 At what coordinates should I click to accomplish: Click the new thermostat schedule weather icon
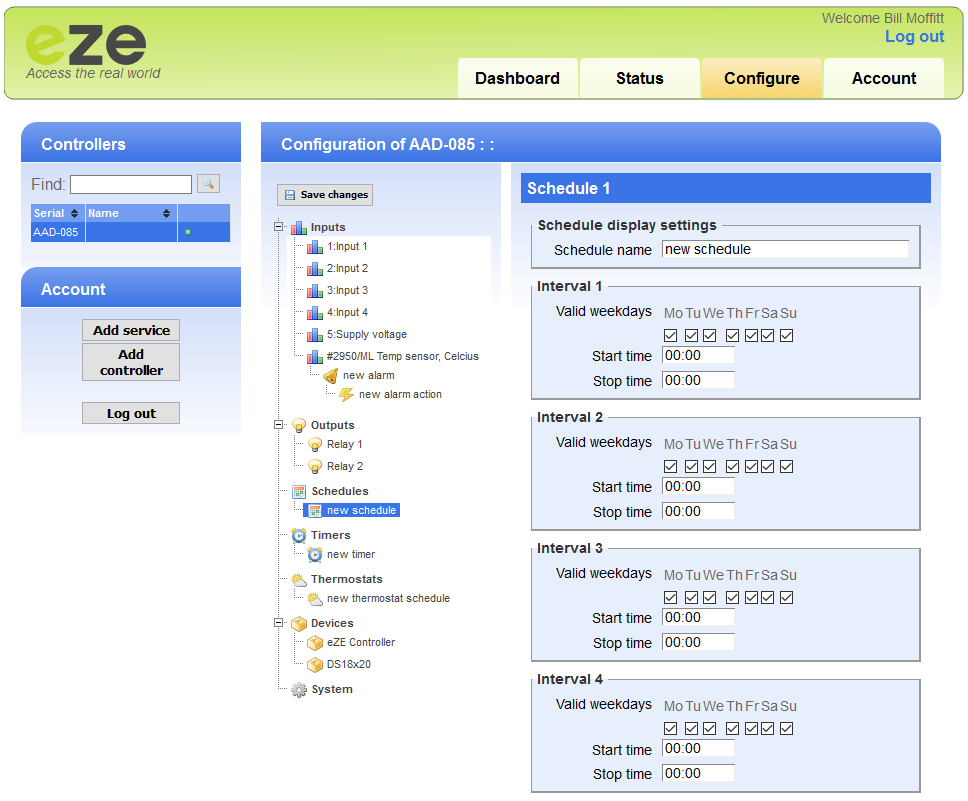[x=315, y=599]
